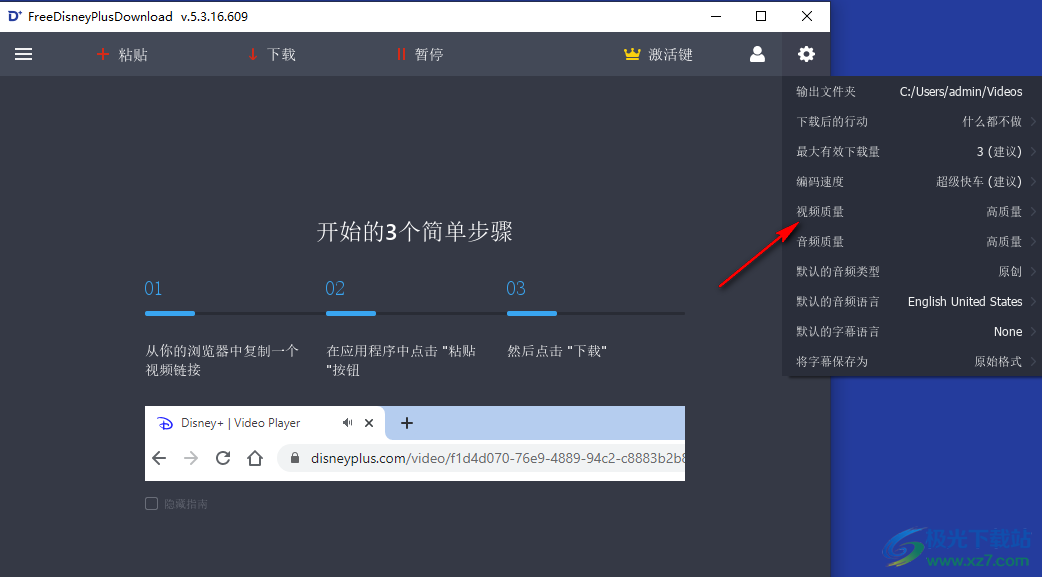Open the 视频质量 setting row

coord(912,211)
